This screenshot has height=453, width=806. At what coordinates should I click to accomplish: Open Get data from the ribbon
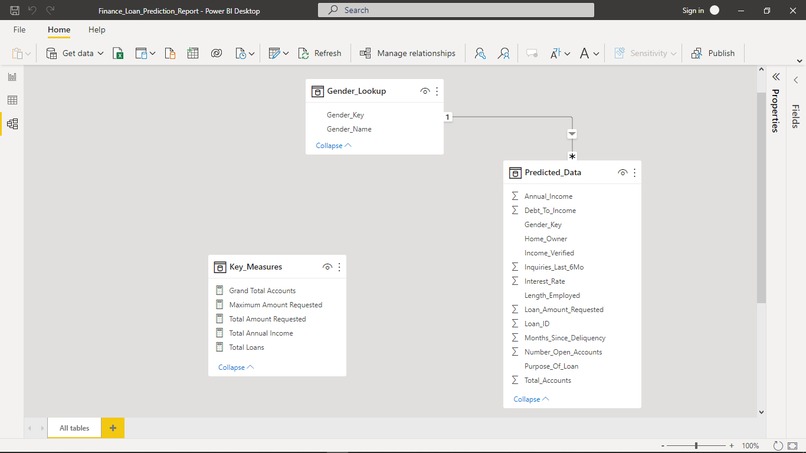pyautogui.click(x=75, y=53)
